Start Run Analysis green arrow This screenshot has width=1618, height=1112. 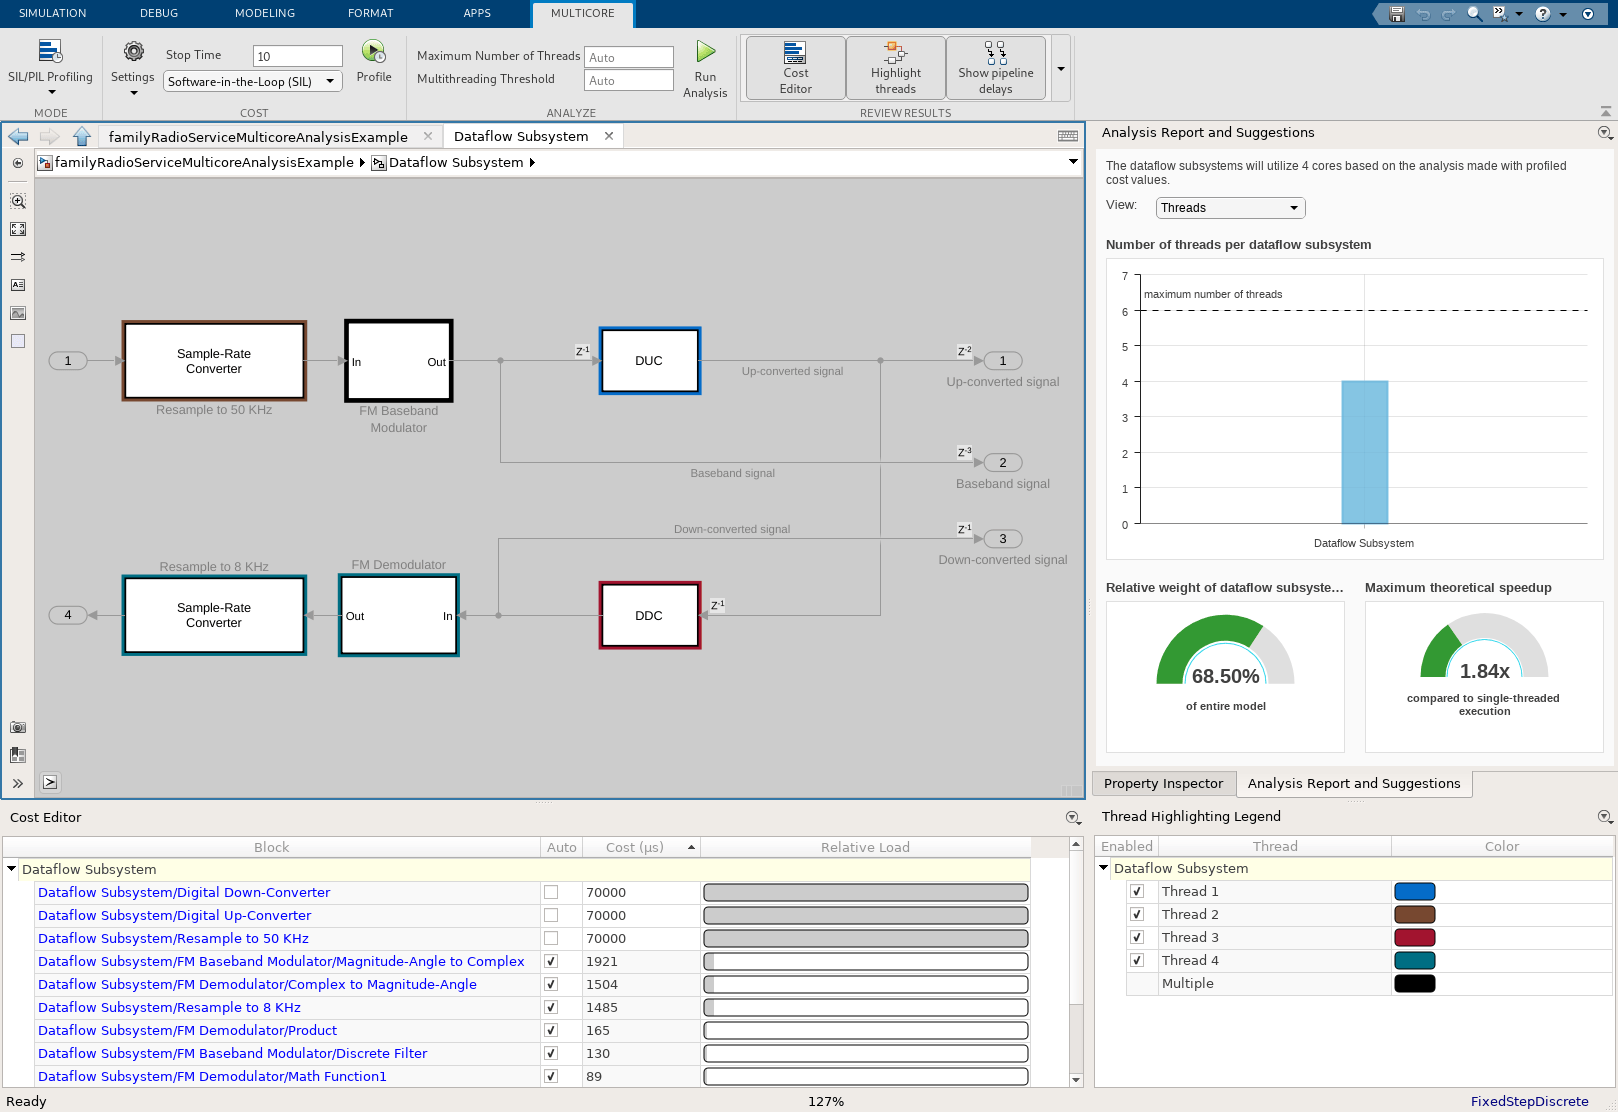(x=706, y=51)
